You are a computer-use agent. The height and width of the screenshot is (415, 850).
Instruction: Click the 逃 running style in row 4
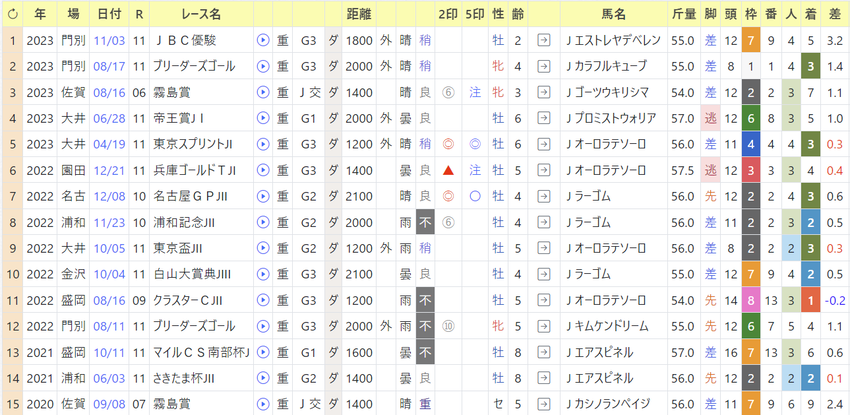[711, 118]
